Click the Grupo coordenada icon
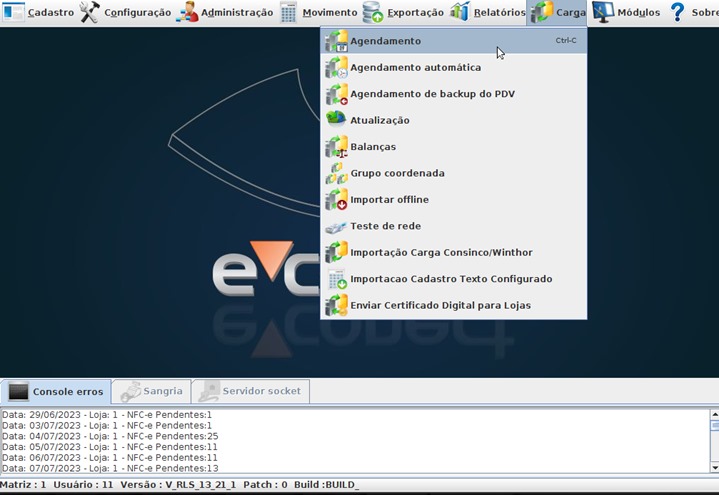Image resolution: width=719 pixels, height=495 pixels. (x=336, y=173)
